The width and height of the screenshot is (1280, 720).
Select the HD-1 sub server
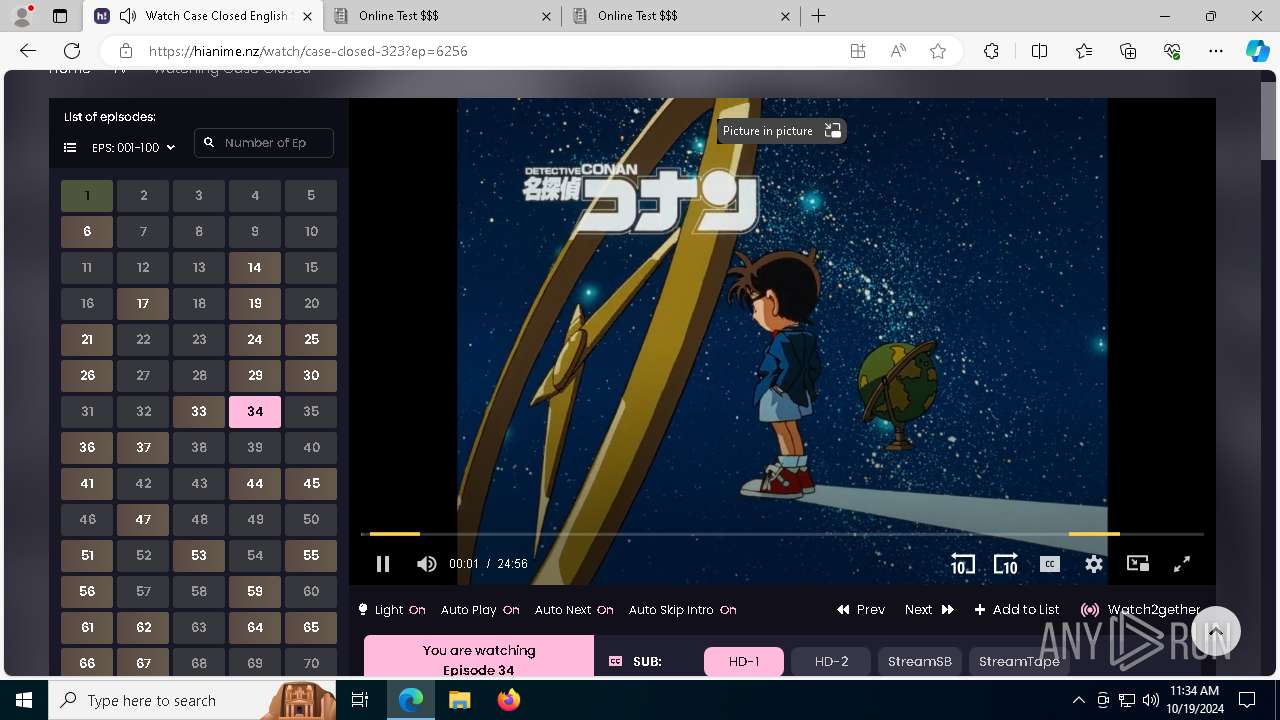pyautogui.click(x=744, y=662)
